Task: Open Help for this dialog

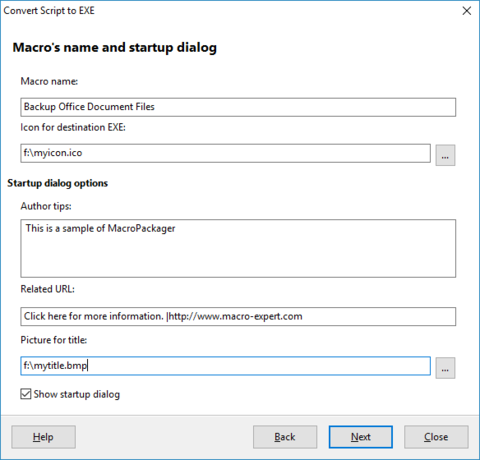Action: click(43, 437)
